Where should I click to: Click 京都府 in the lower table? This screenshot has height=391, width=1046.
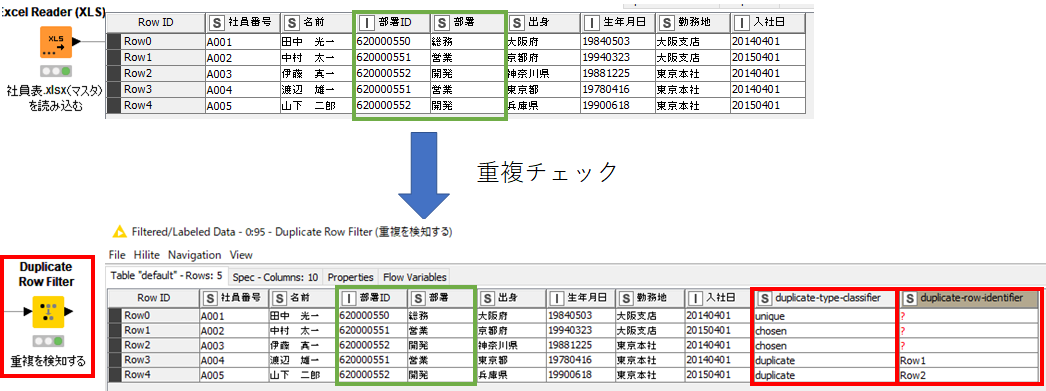510,330
